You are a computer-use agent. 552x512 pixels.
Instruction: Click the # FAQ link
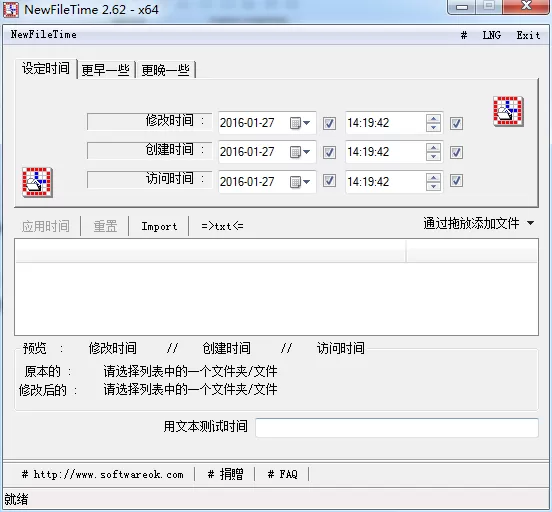(282, 474)
